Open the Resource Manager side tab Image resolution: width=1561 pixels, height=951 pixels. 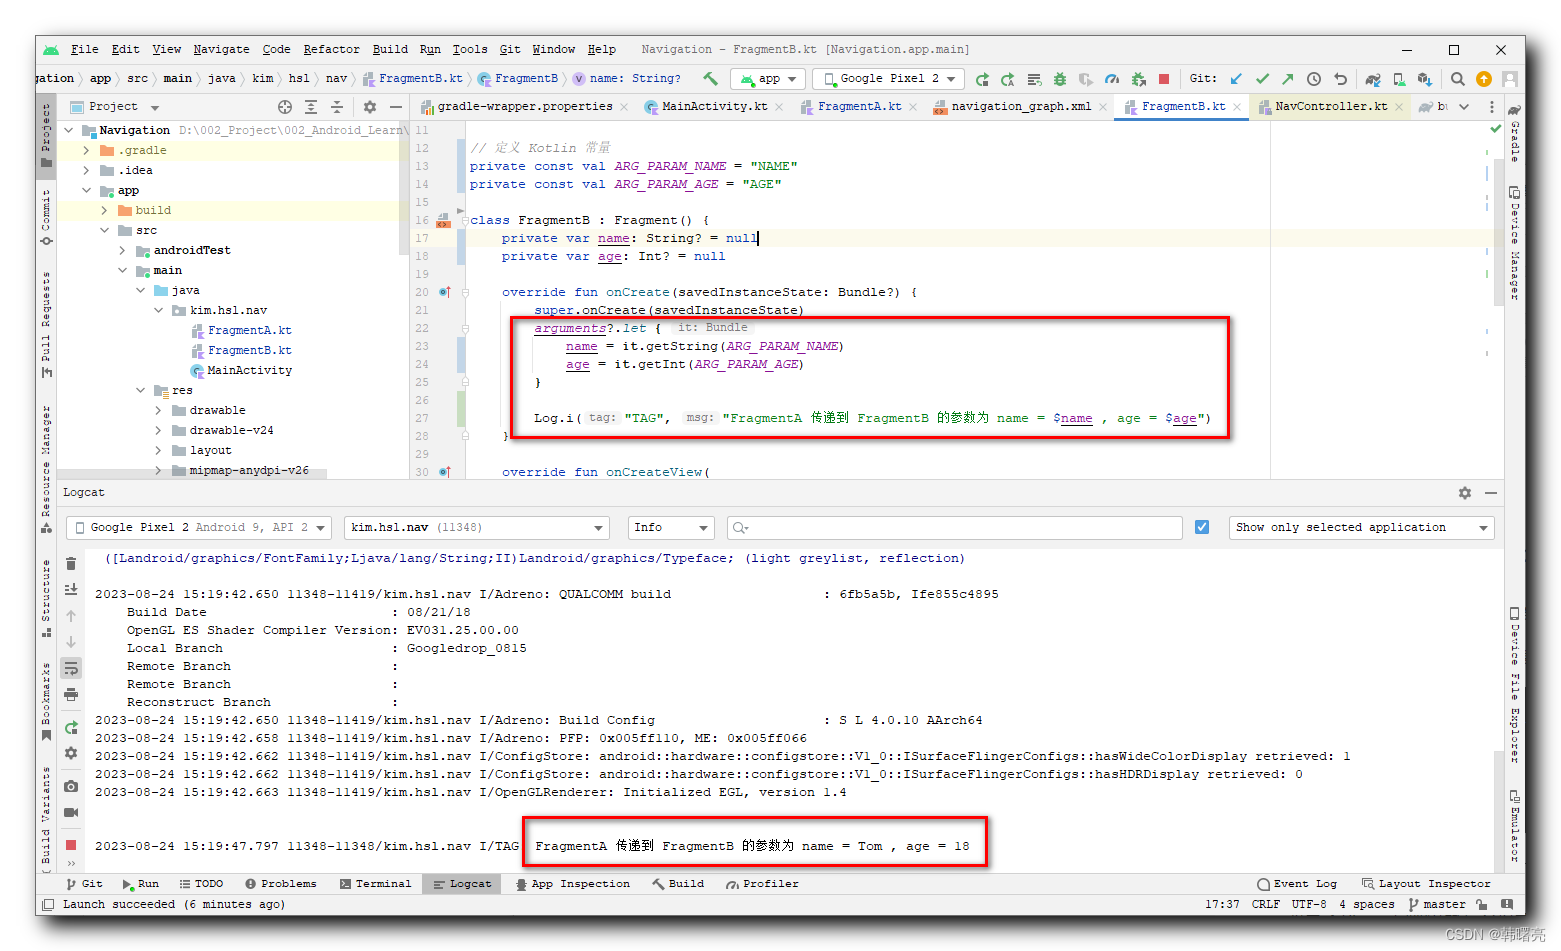[x=46, y=468]
